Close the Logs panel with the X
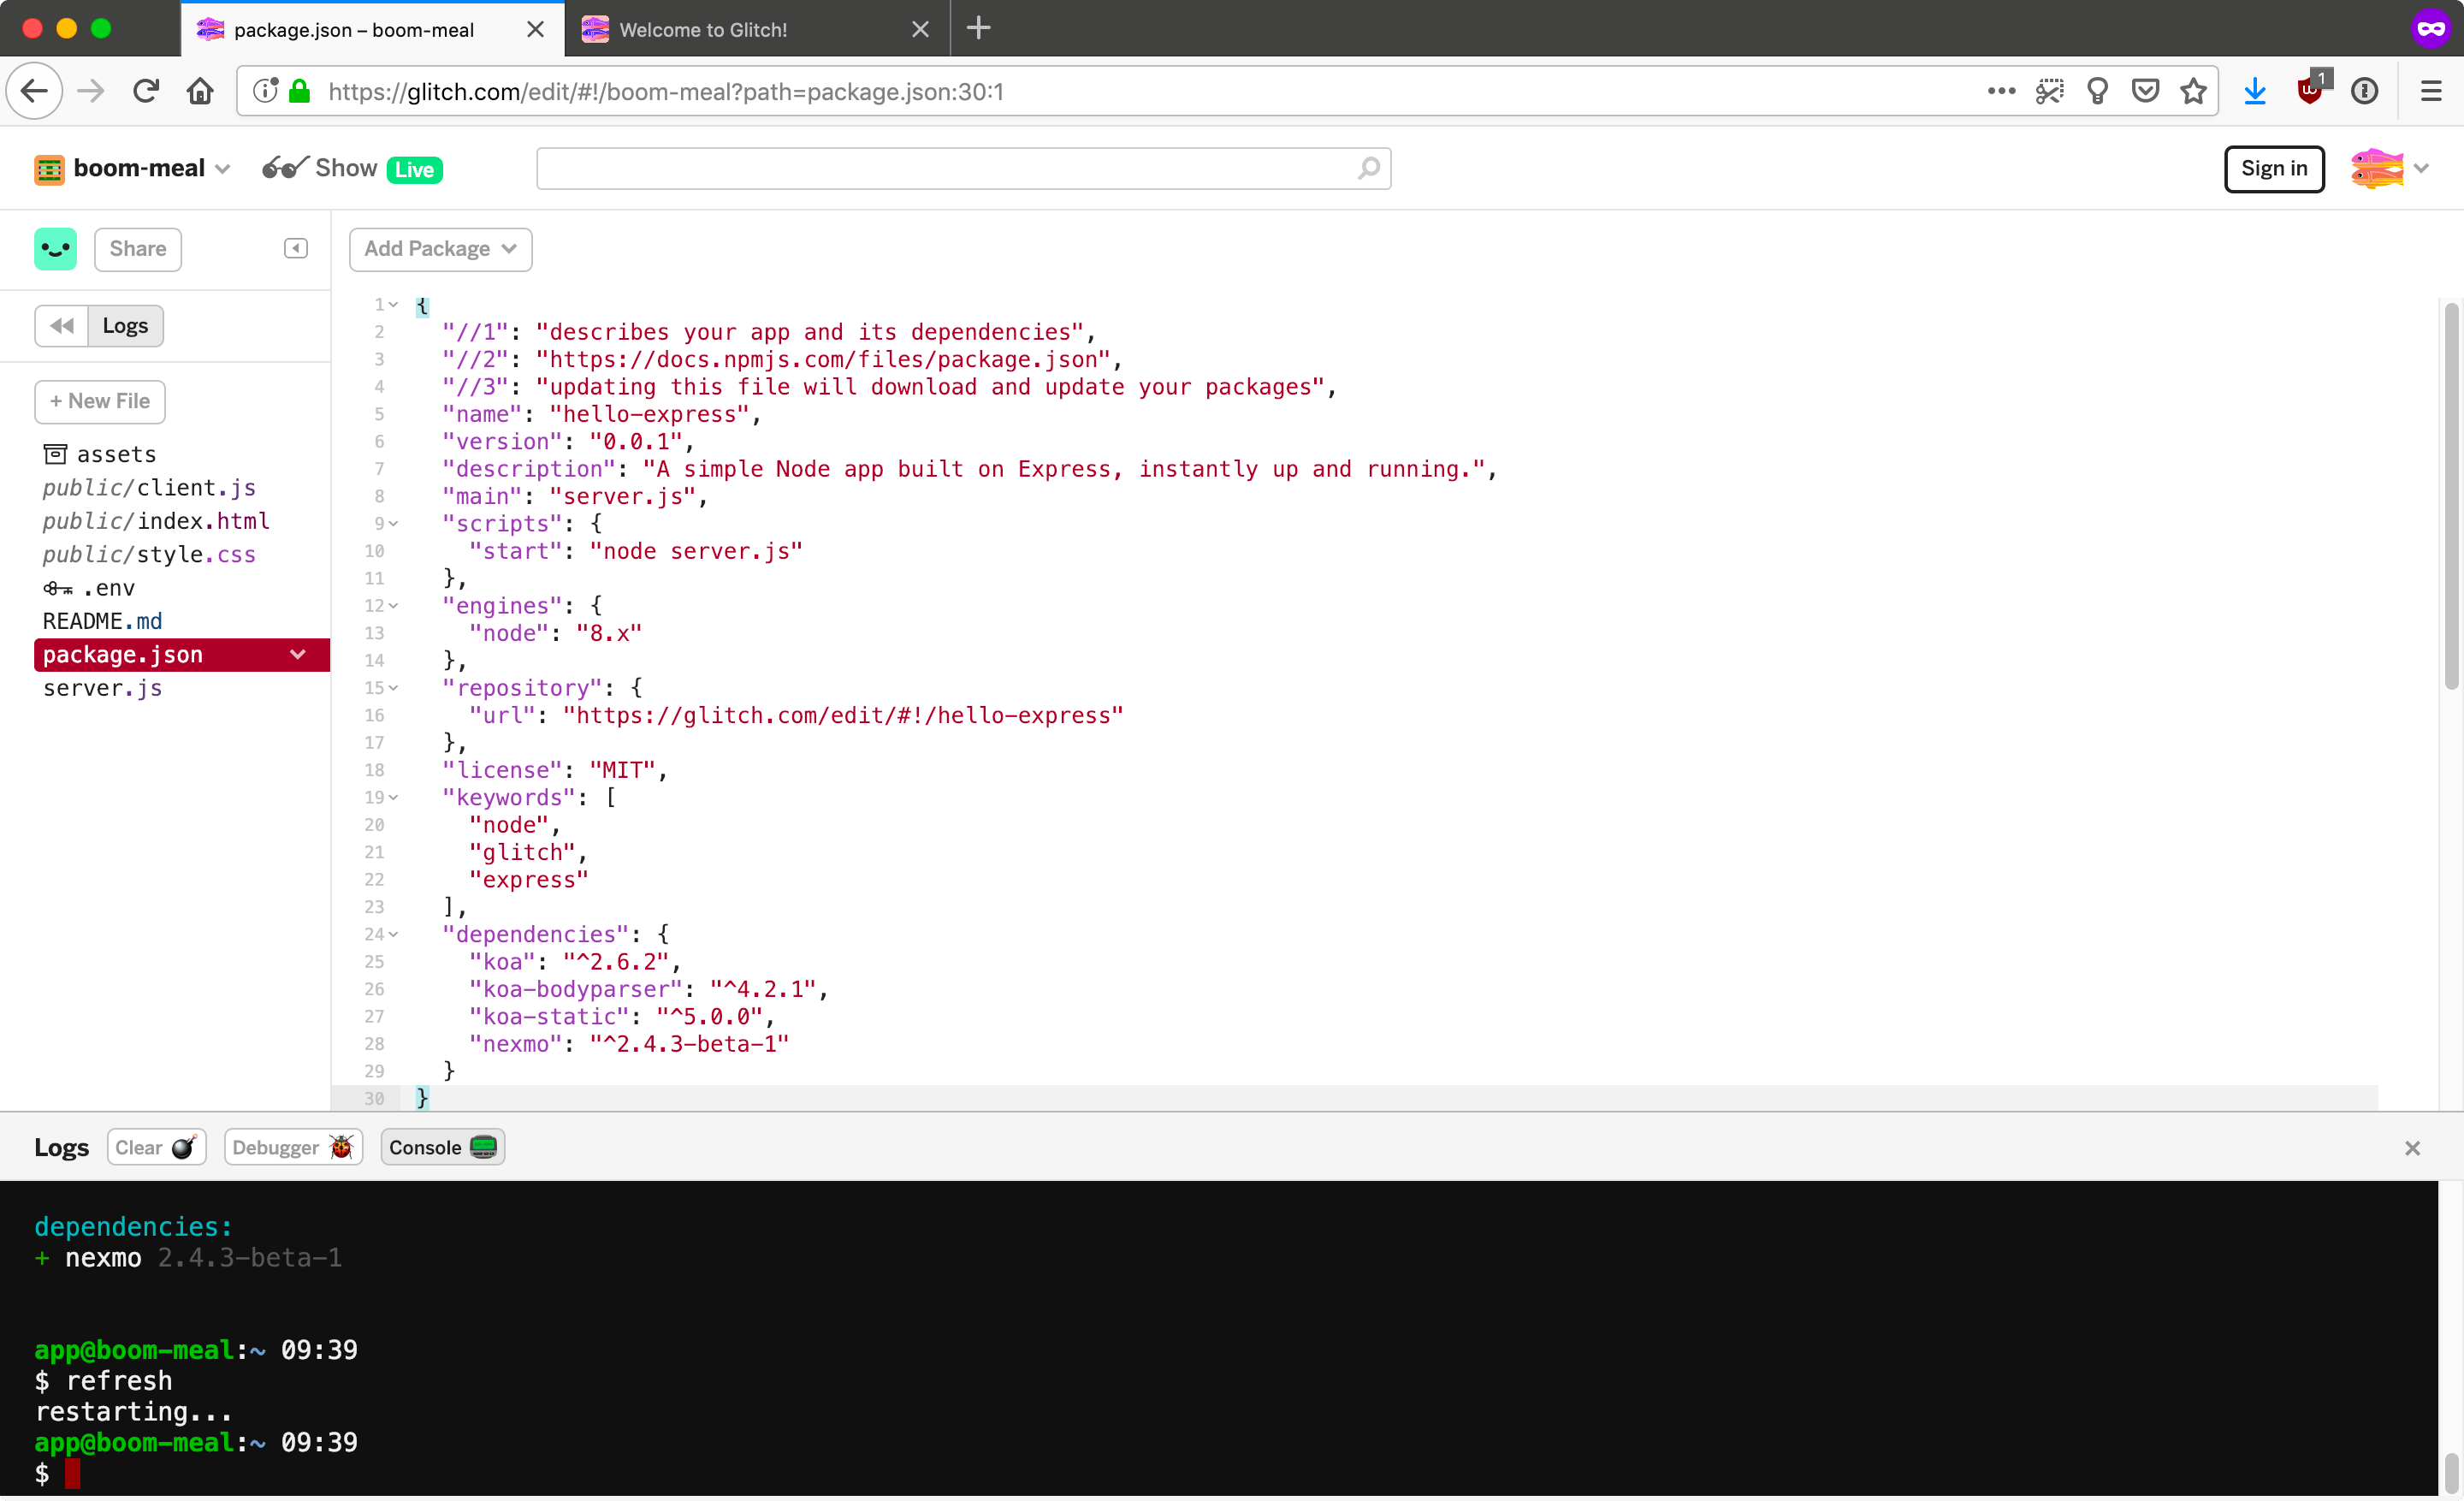 2412,1148
